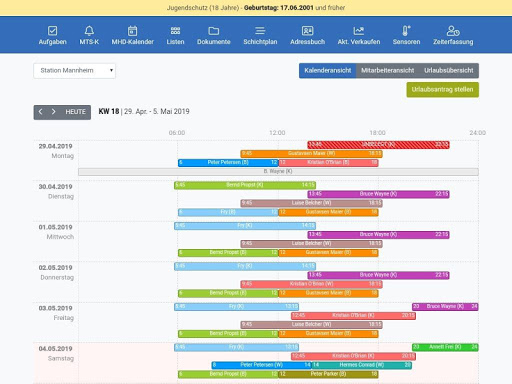The height and width of the screenshot is (384, 512).
Task: Switch to Urlaubsübersicht tab
Action: pos(449,71)
